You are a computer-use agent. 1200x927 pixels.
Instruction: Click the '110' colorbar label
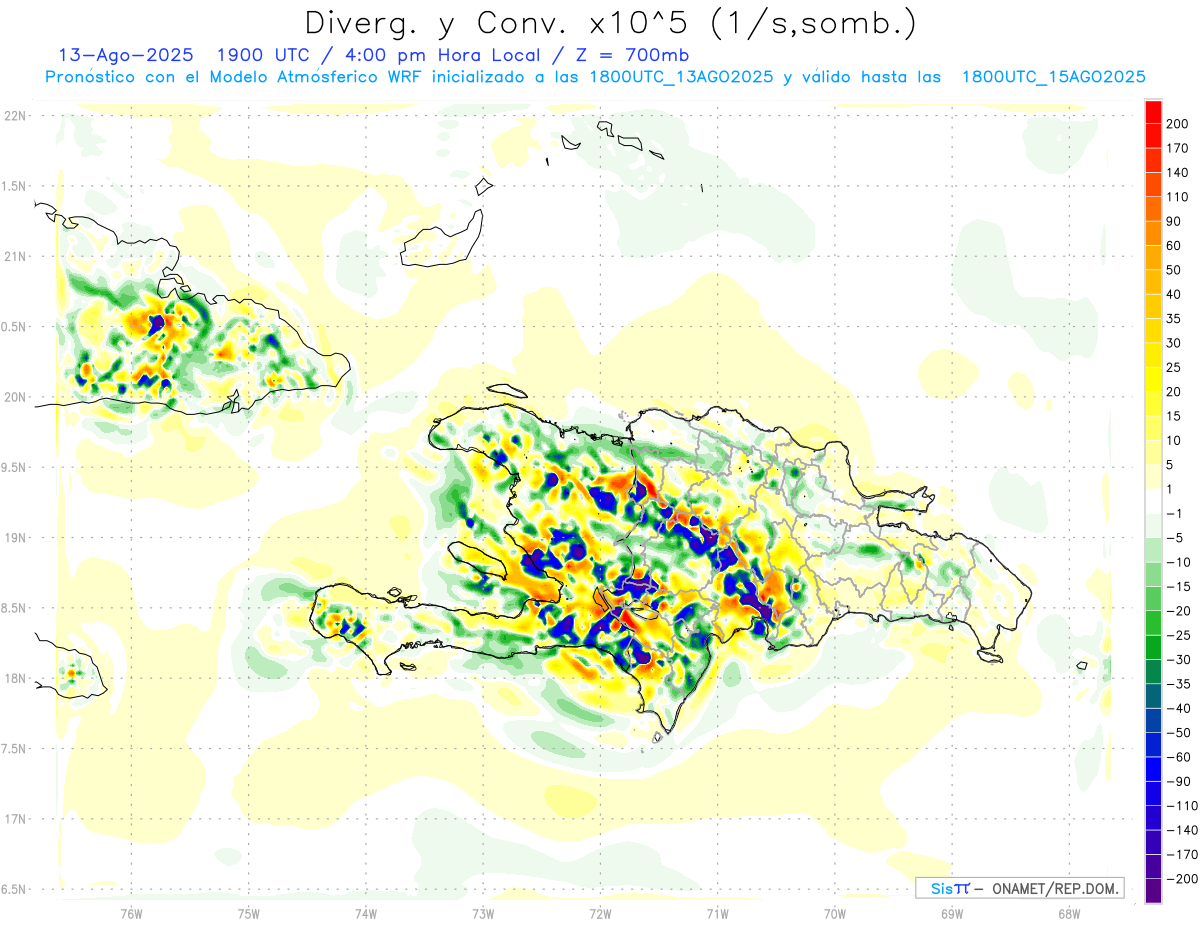click(x=1177, y=197)
